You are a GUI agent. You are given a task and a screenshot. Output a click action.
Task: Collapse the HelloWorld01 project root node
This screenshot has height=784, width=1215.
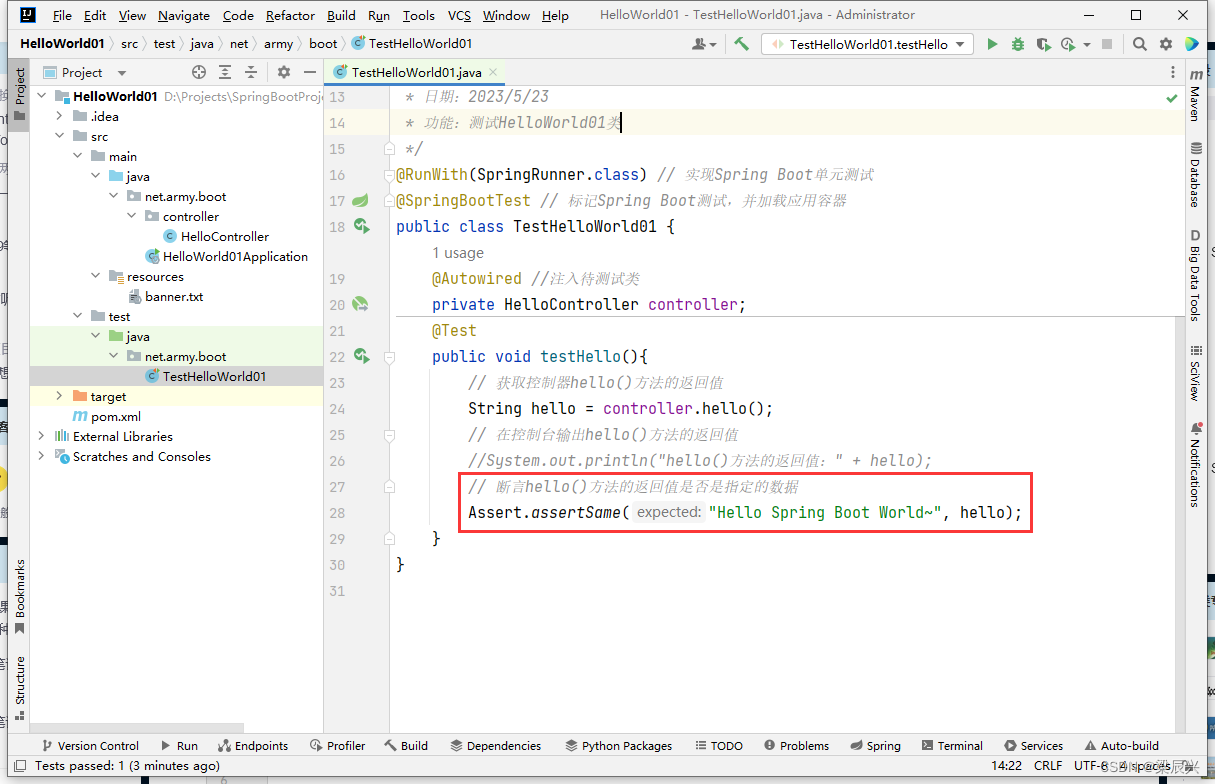point(43,97)
